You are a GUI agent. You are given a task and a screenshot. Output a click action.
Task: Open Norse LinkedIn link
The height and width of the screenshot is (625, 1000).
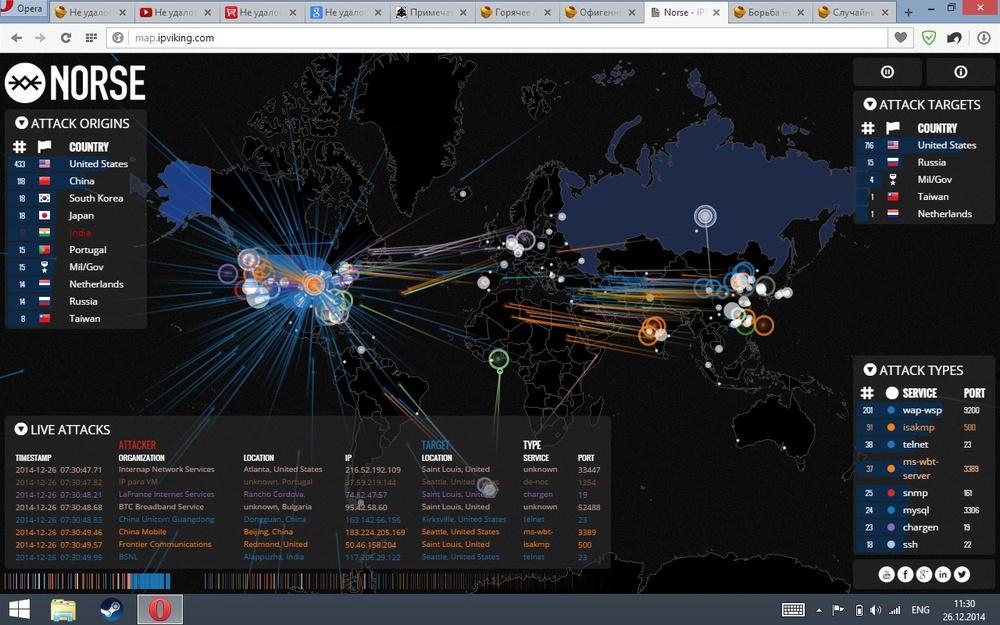click(x=943, y=574)
